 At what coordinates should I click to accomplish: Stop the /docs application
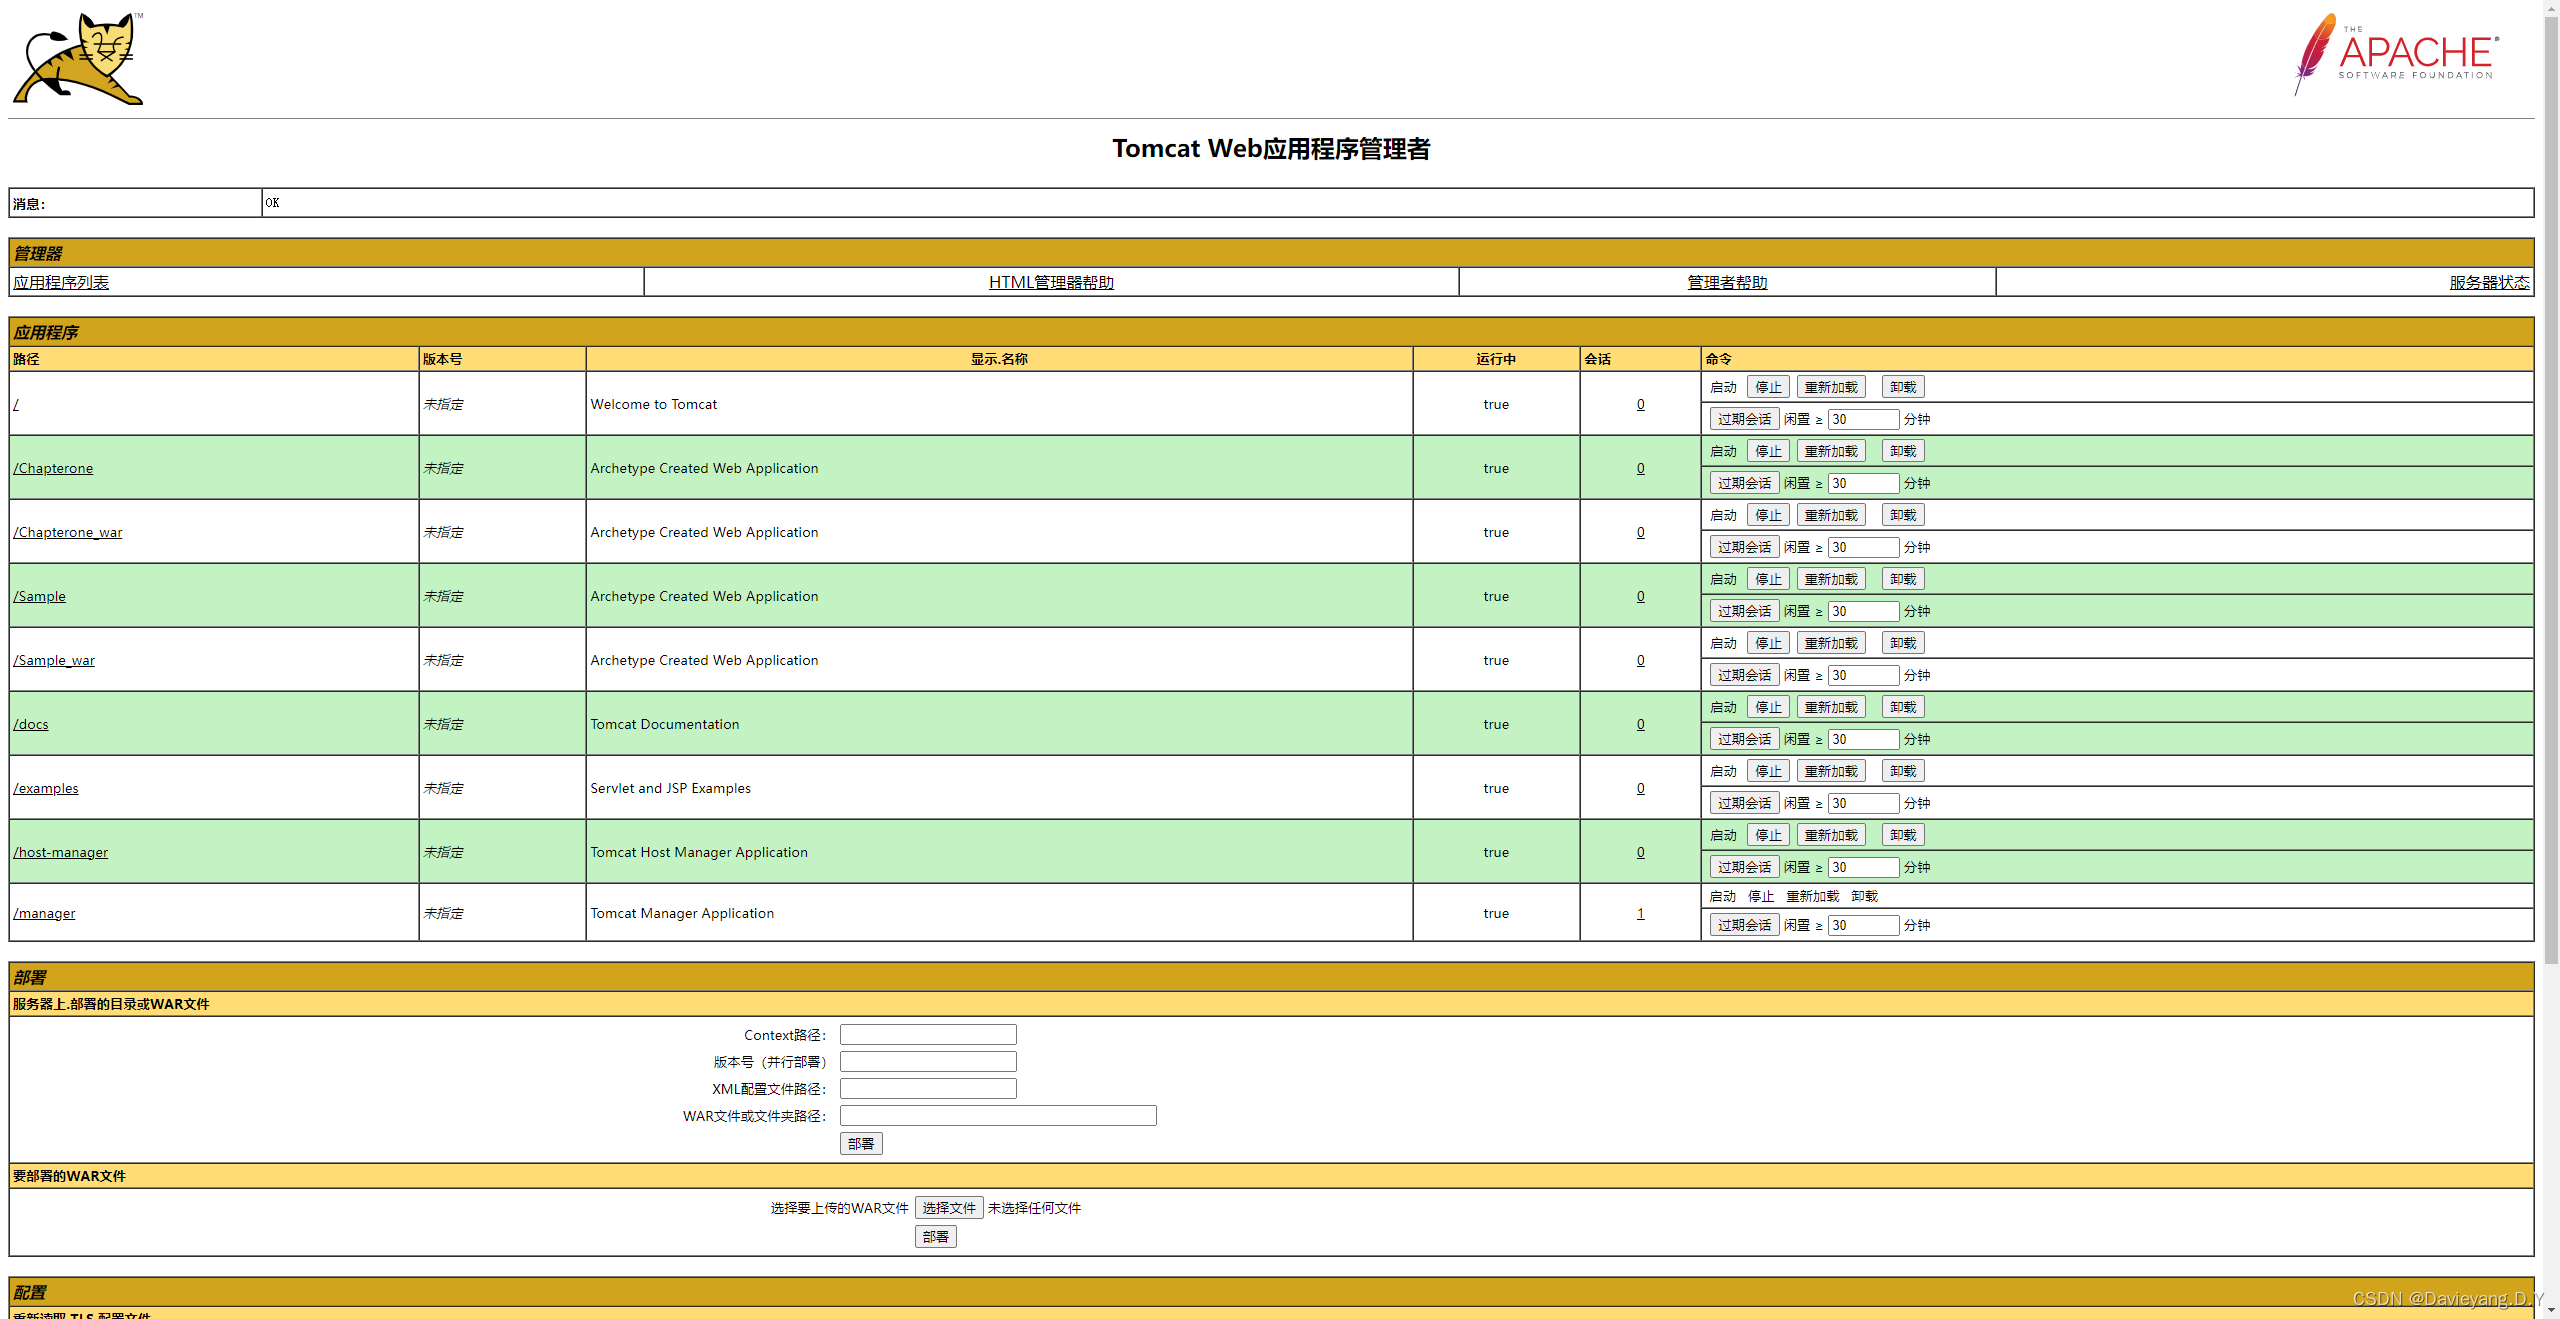(x=1768, y=707)
